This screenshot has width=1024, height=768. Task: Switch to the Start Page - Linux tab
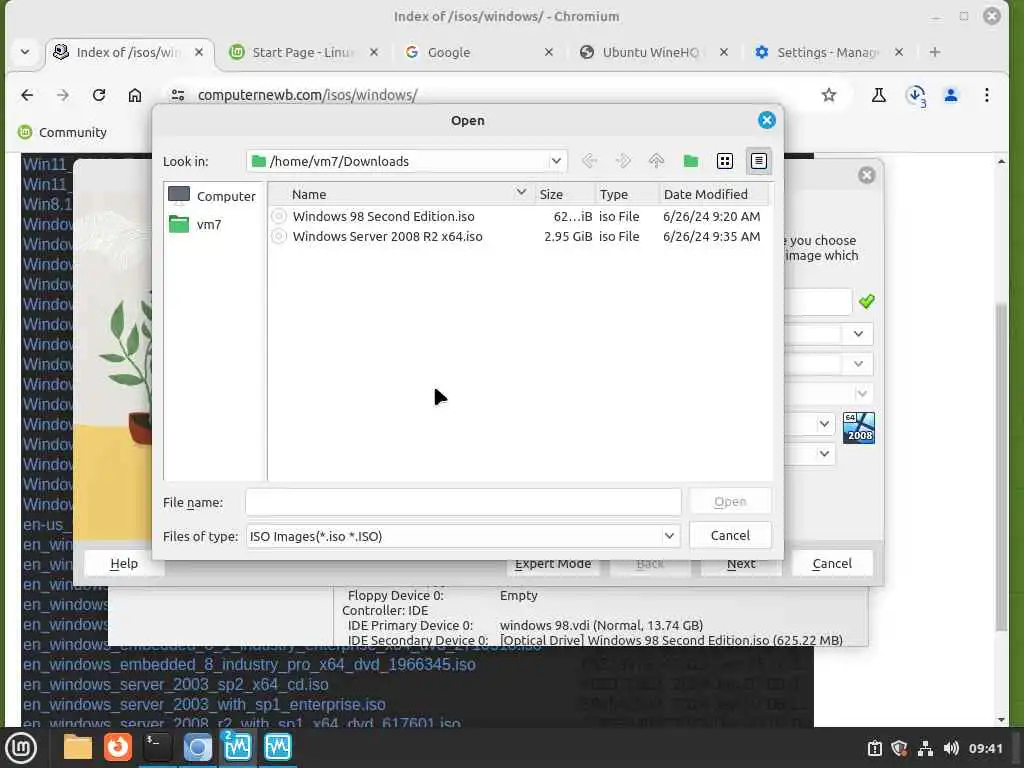pos(303,52)
